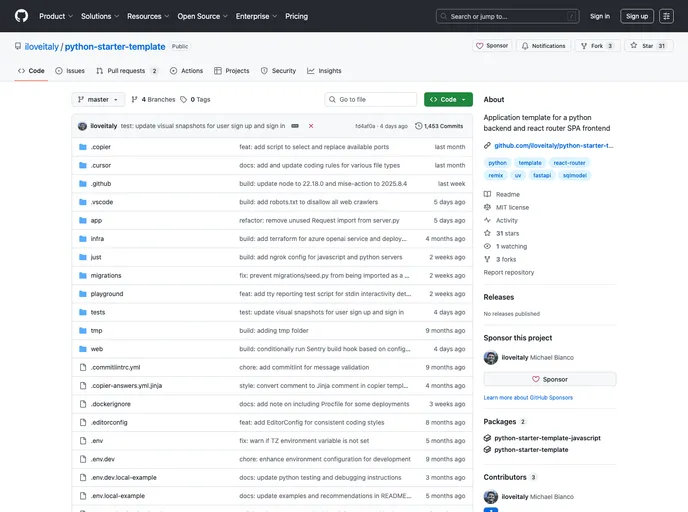688x512 pixels.
Task: Open the infra folder
Action: [x=97, y=239]
